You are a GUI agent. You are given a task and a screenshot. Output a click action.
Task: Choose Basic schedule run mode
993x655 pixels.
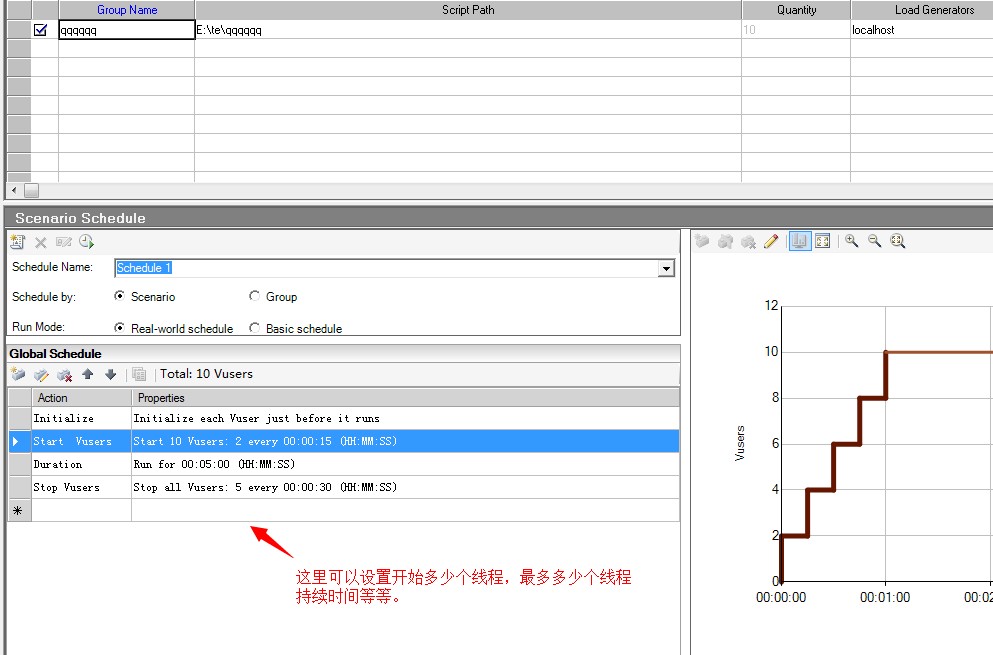click(x=255, y=328)
